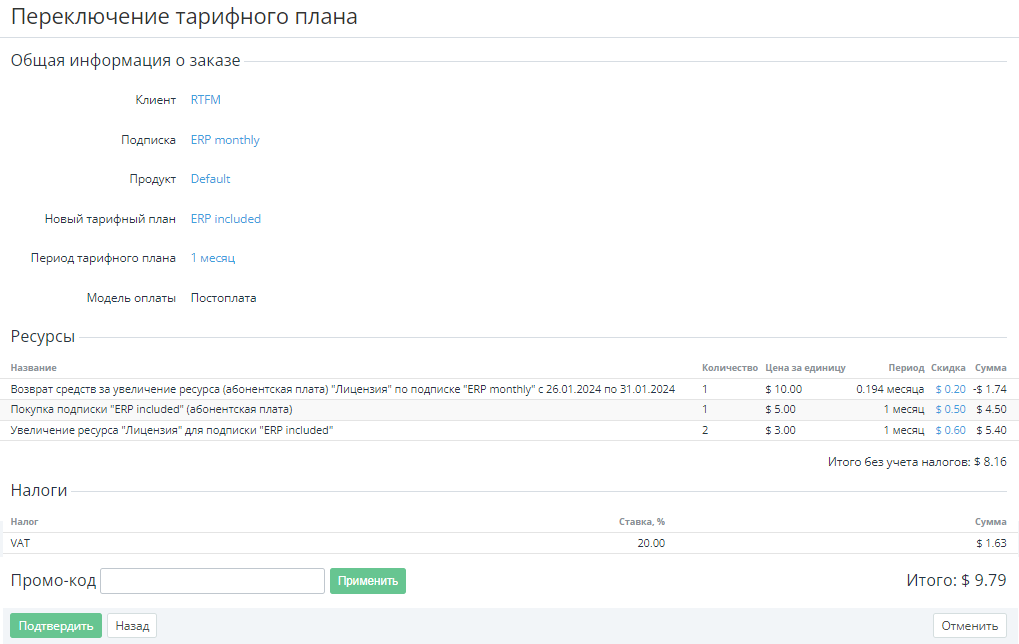Click the Цена за единицу column header

pyautogui.click(x=805, y=368)
